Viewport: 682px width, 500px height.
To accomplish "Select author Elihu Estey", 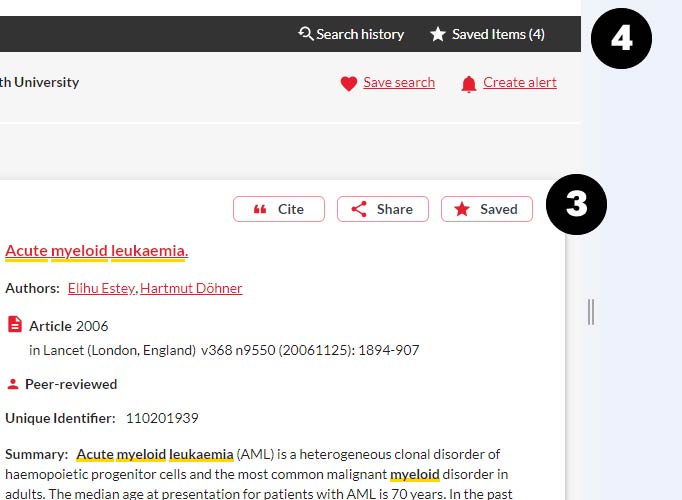I will pos(101,288).
